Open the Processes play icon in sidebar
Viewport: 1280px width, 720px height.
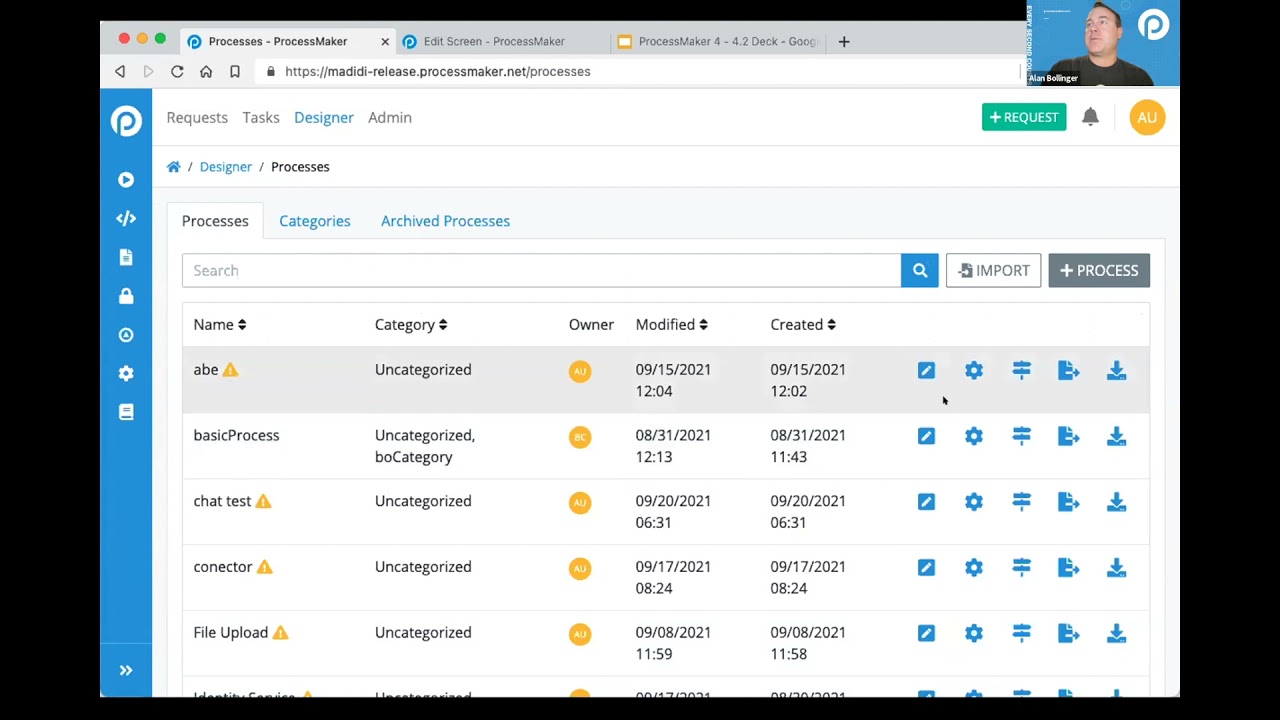click(126, 180)
